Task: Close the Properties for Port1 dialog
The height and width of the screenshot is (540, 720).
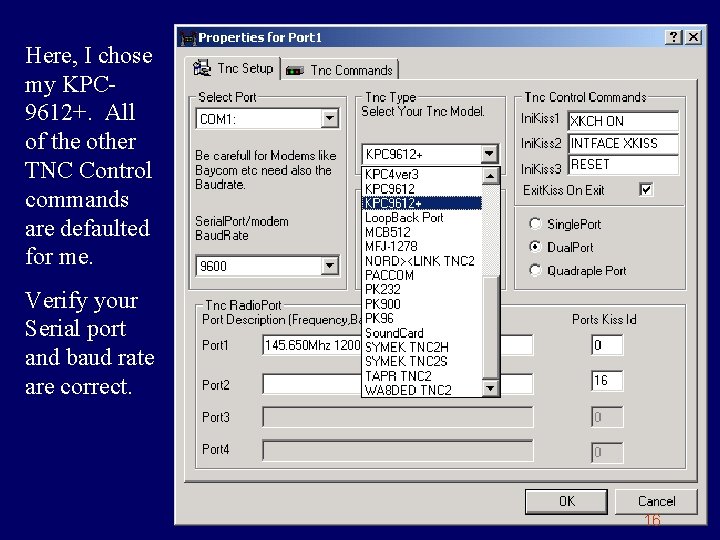Action: [x=694, y=37]
